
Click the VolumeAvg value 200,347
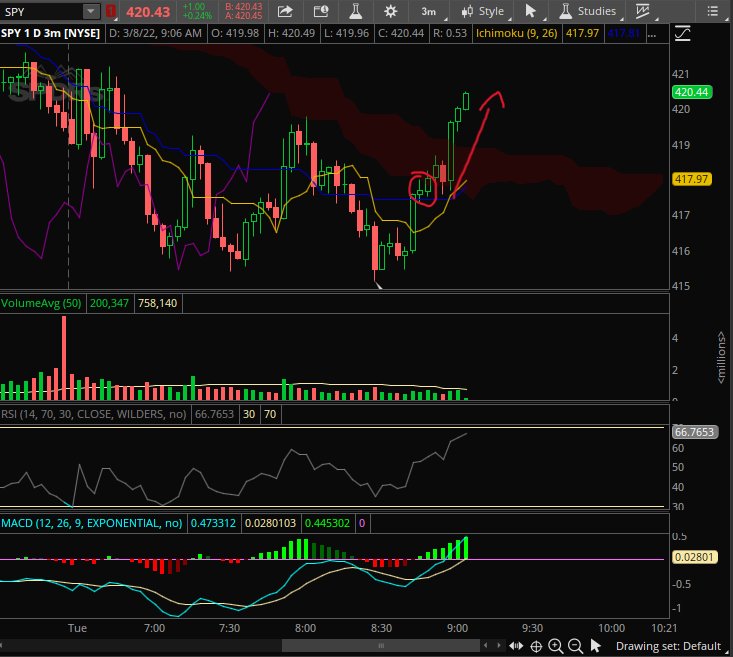[109, 303]
